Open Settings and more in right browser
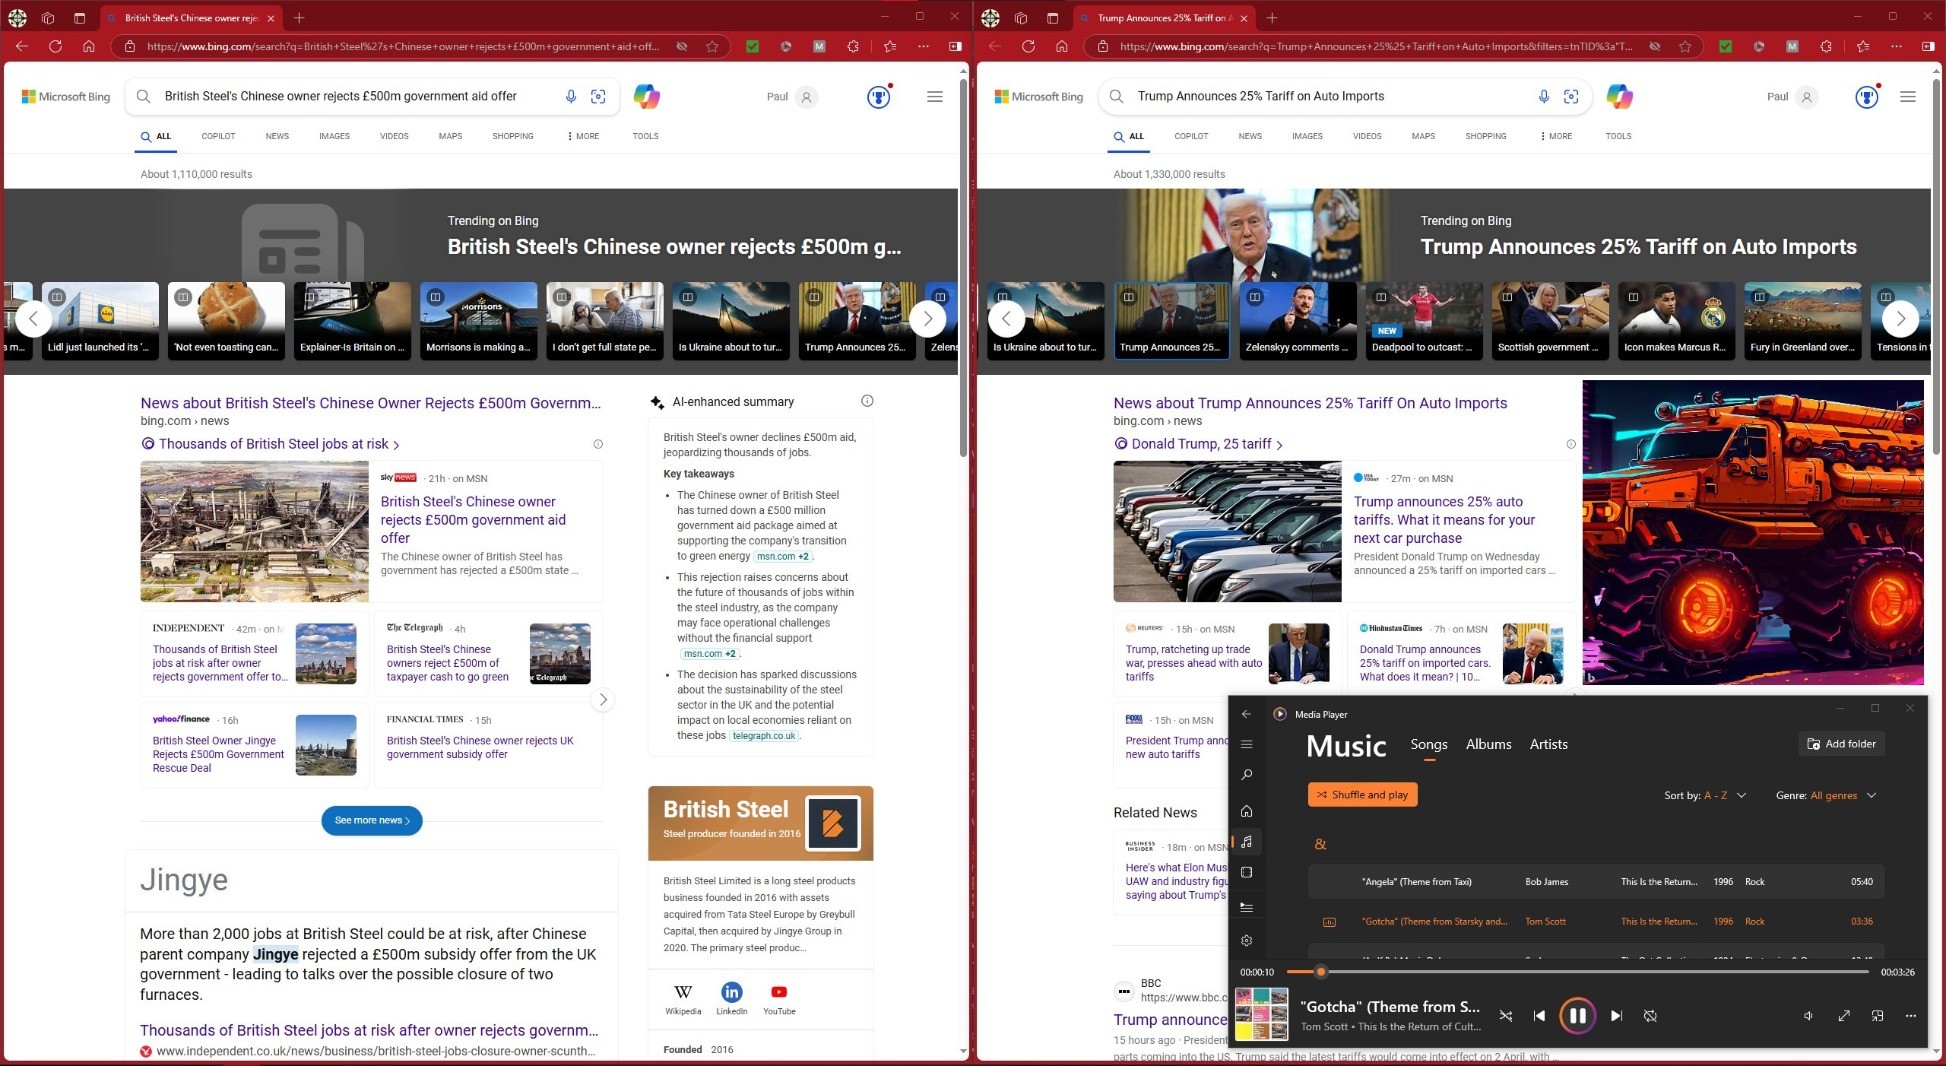 tap(1896, 46)
